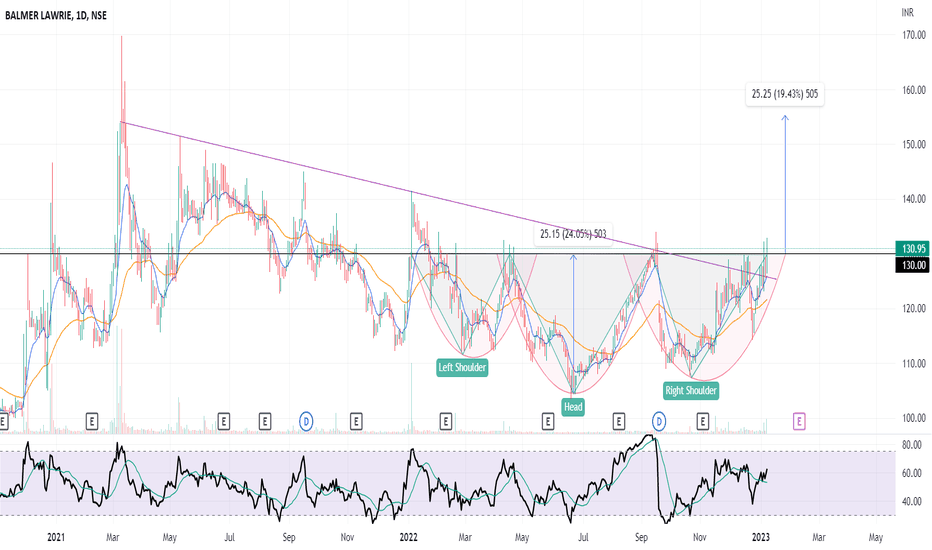Click the Head label

(573, 407)
